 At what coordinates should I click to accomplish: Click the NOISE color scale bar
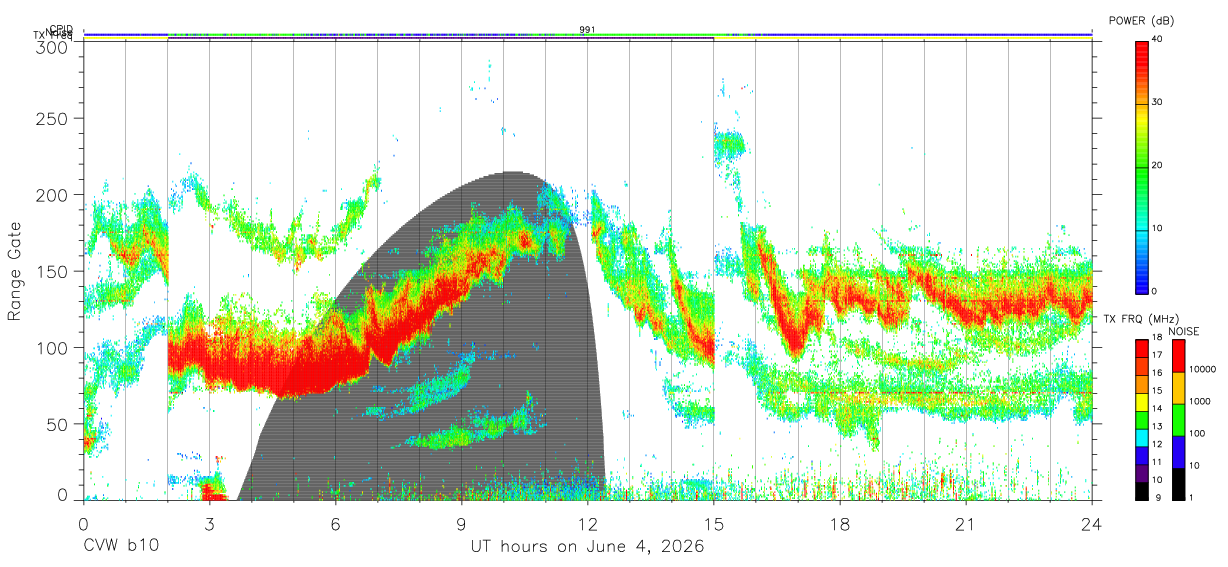[1177, 420]
